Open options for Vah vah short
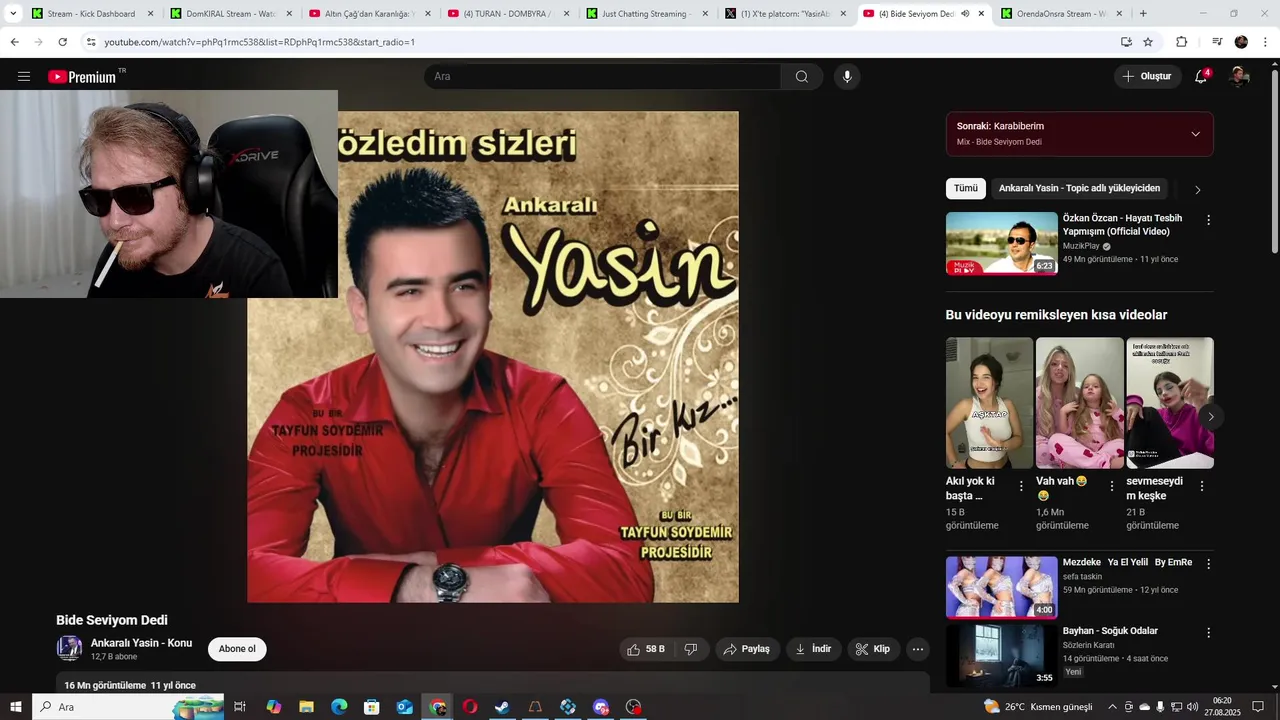Viewport: 1280px width, 720px height. pos(1111,486)
